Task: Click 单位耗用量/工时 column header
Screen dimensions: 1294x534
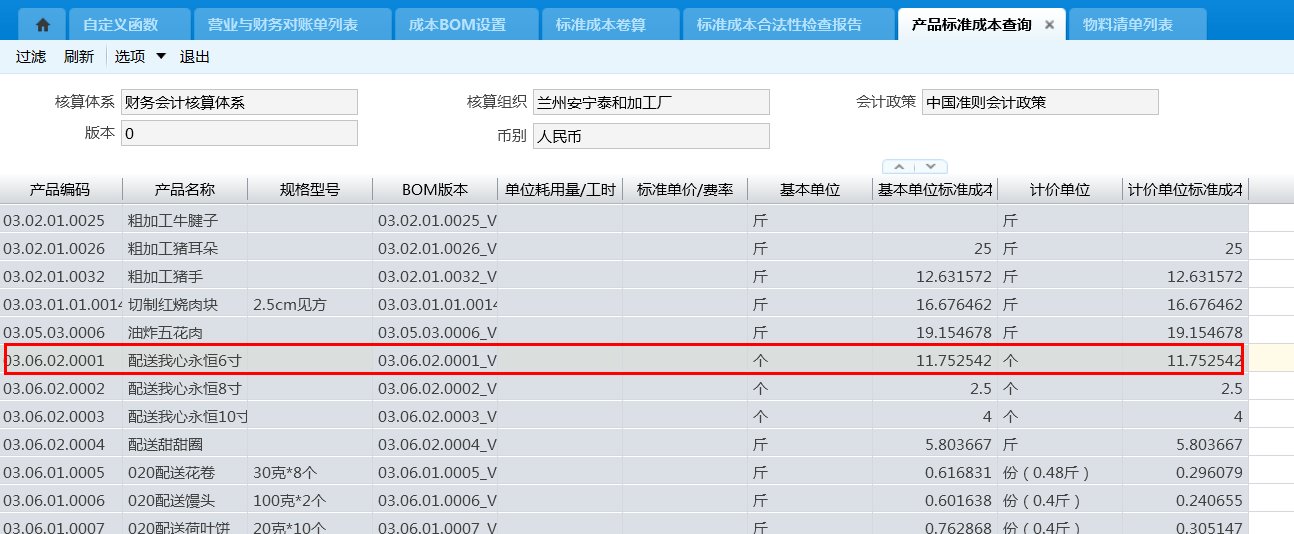Action: 560,190
